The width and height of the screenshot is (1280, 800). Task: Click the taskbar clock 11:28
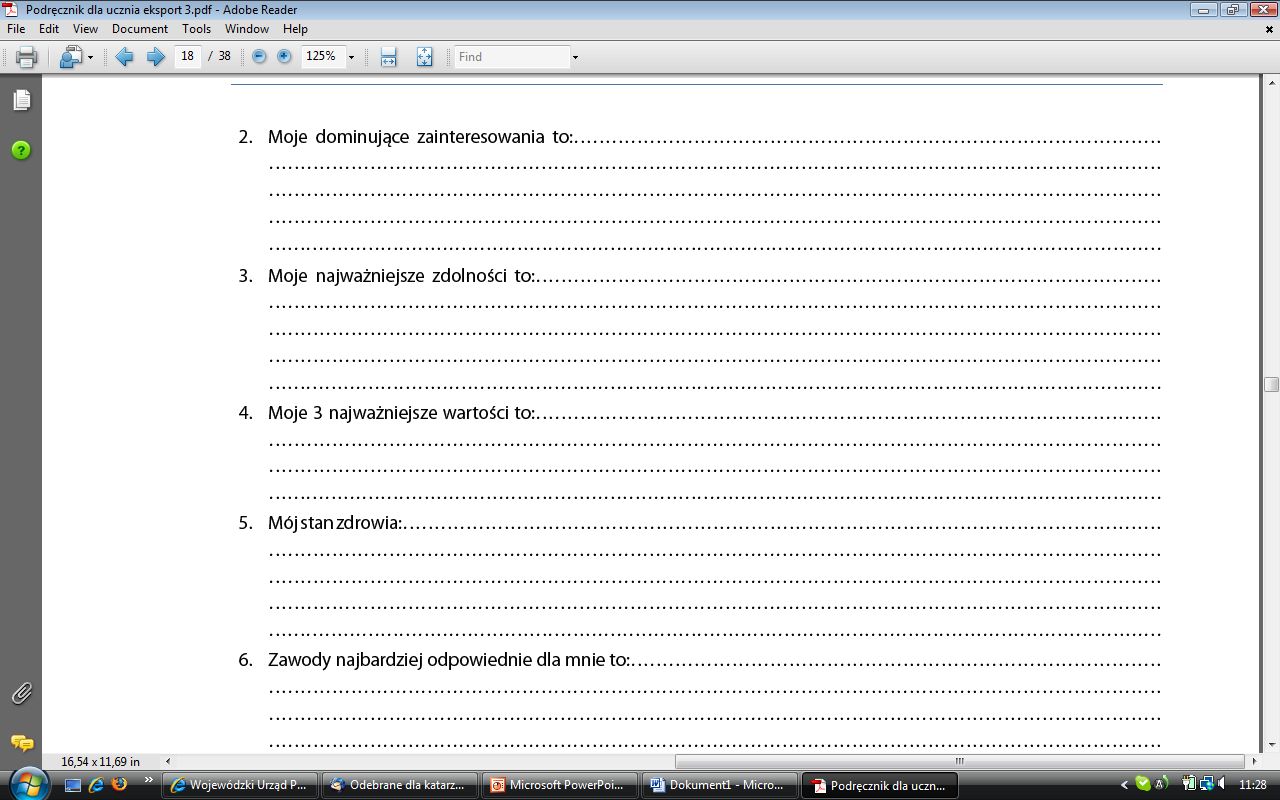[x=1253, y=785]
